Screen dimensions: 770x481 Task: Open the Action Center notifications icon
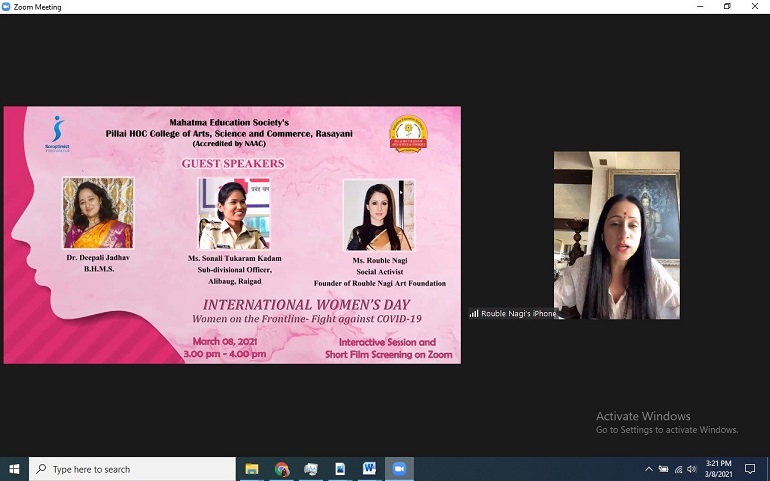coord(750,469)
